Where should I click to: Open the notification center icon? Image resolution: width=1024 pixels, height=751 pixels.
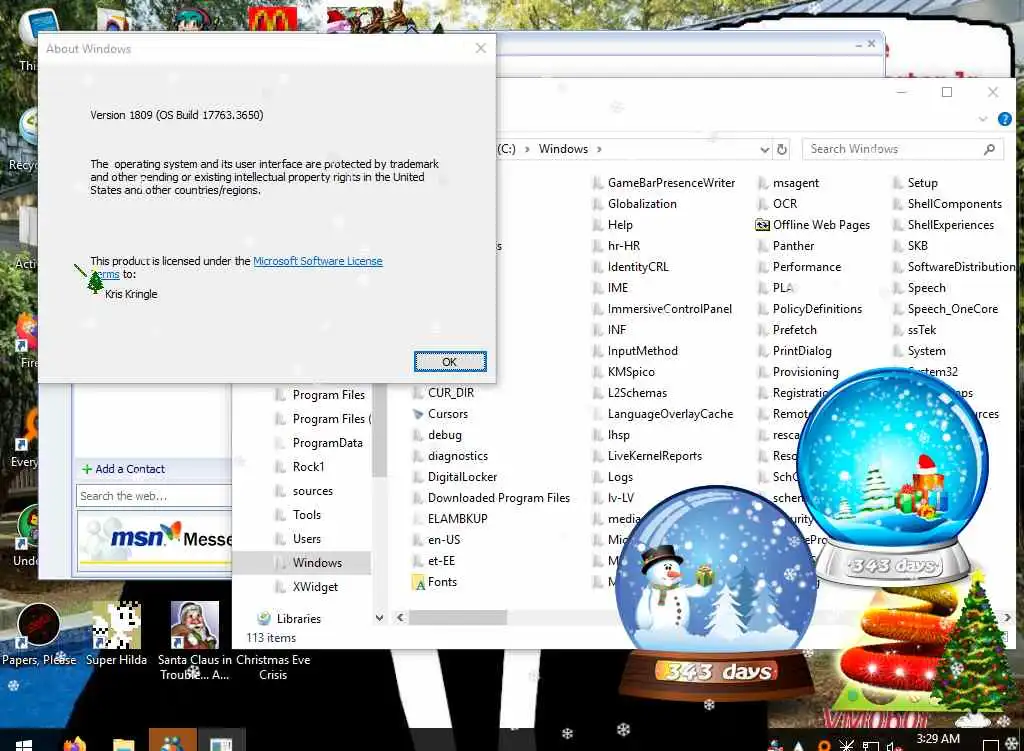991,745
